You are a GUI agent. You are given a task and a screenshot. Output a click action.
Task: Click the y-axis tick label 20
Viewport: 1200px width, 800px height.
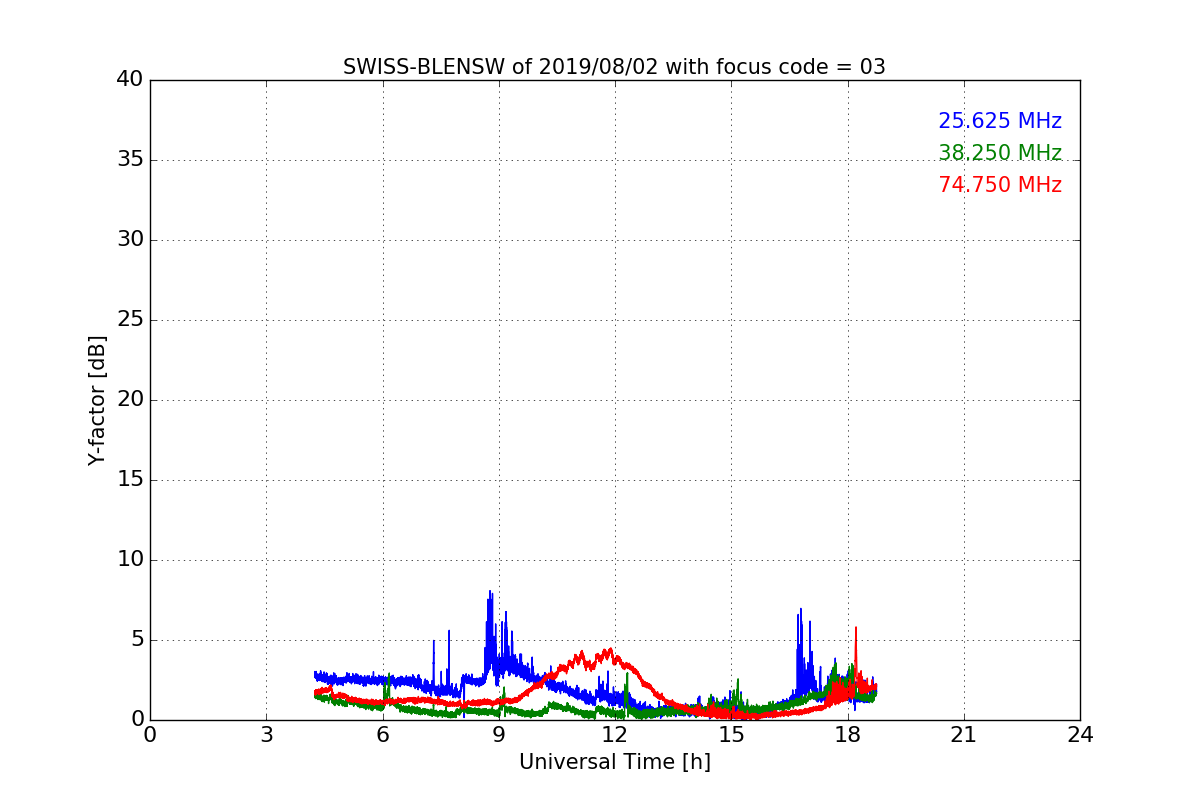pos(130,400)
